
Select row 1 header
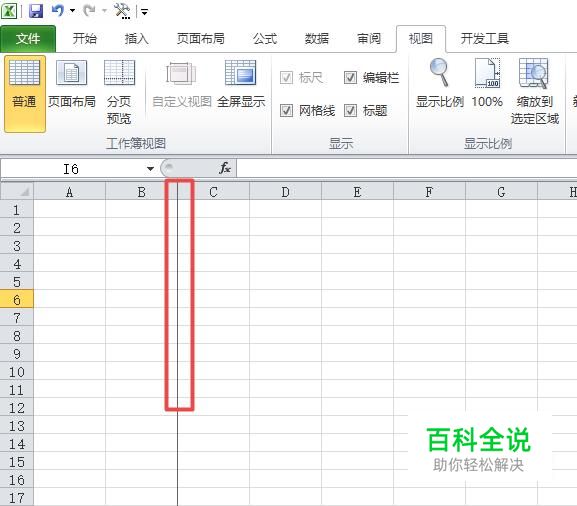(x=17, y=209)
